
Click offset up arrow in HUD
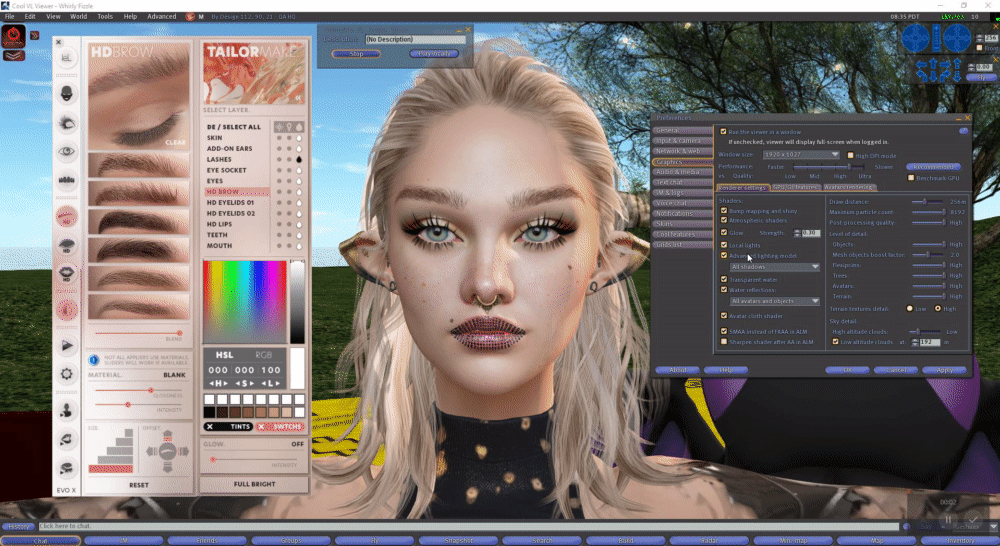pos(167,436)
